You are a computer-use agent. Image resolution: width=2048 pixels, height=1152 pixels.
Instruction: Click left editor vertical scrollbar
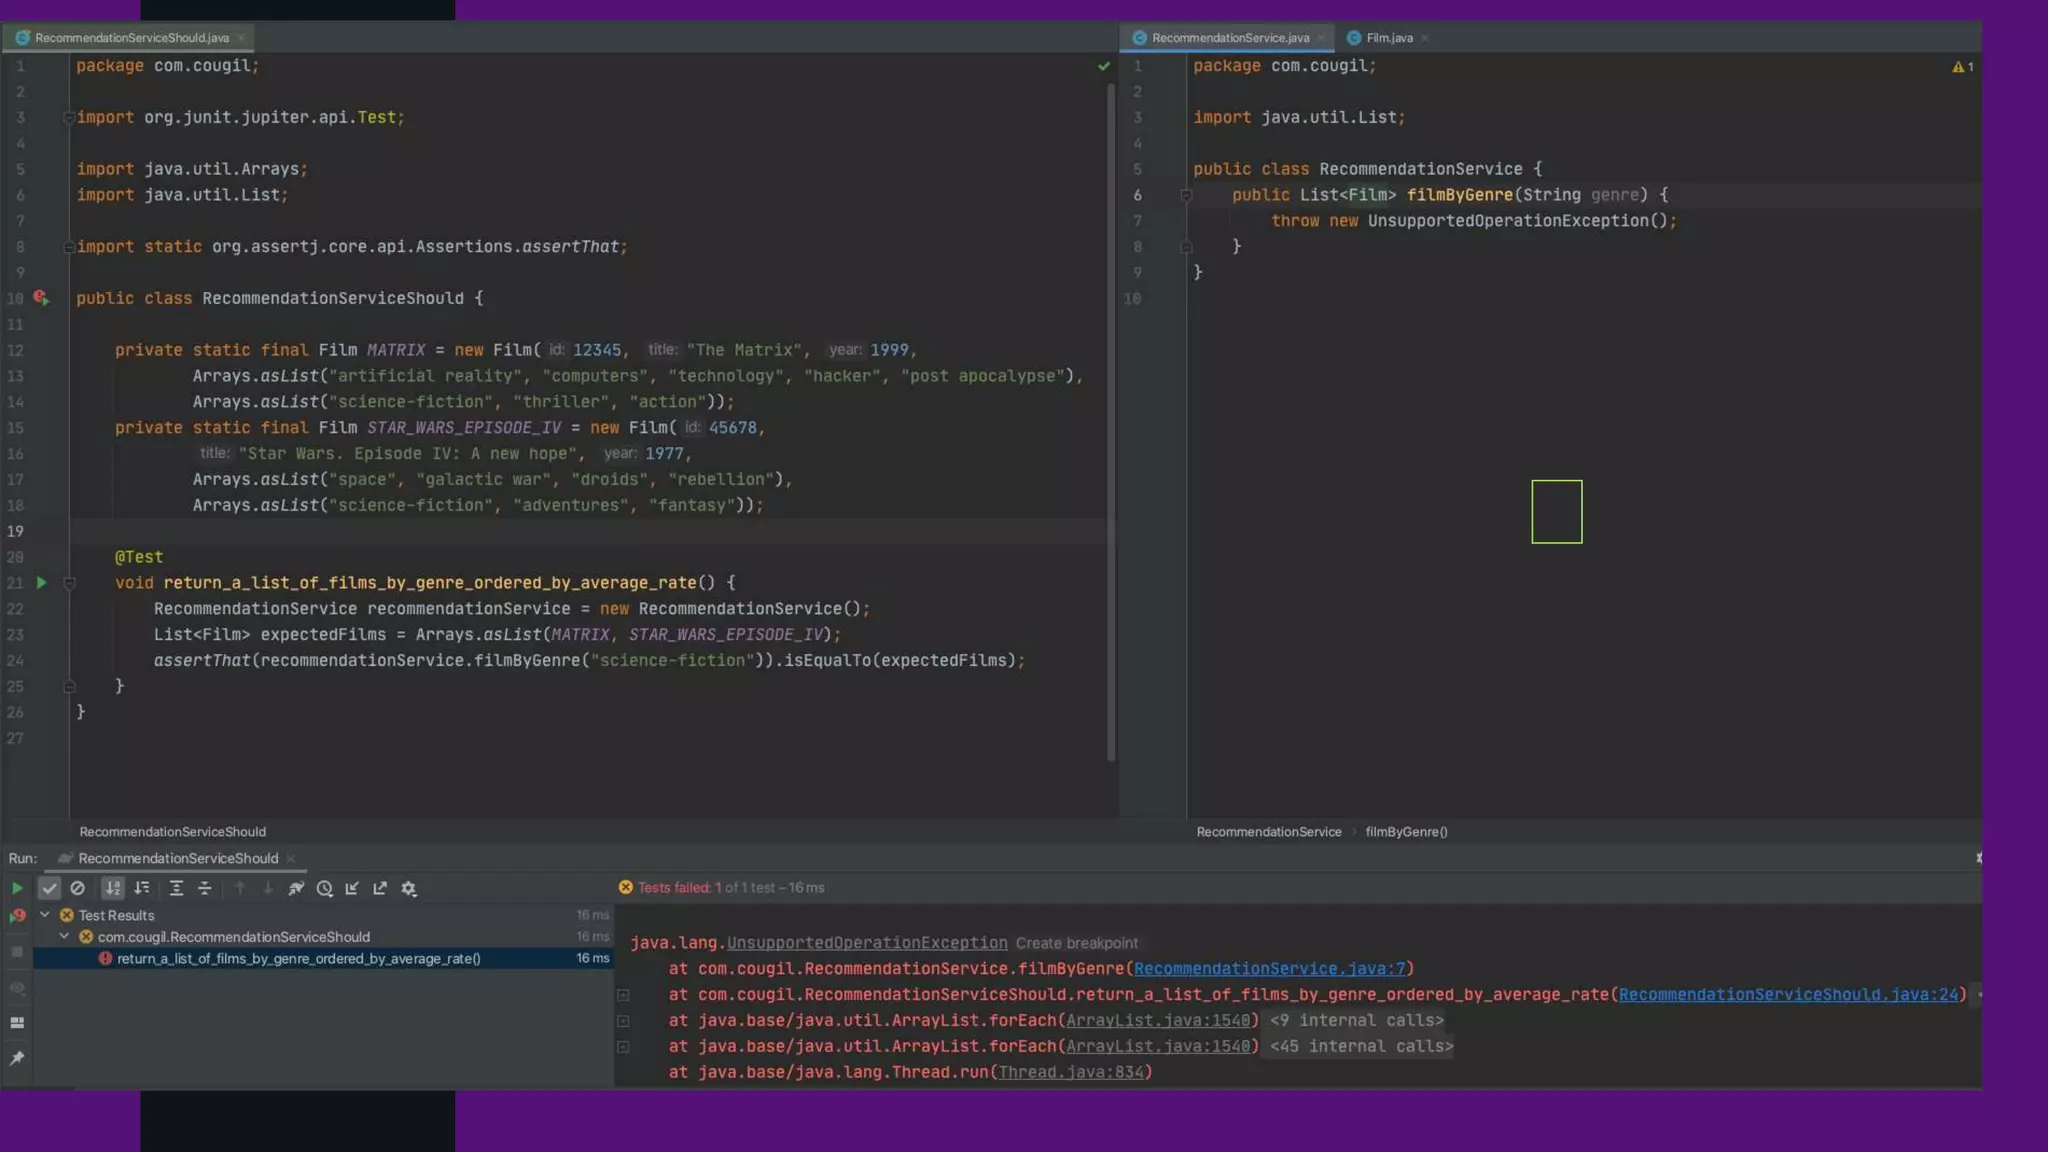1110,420
